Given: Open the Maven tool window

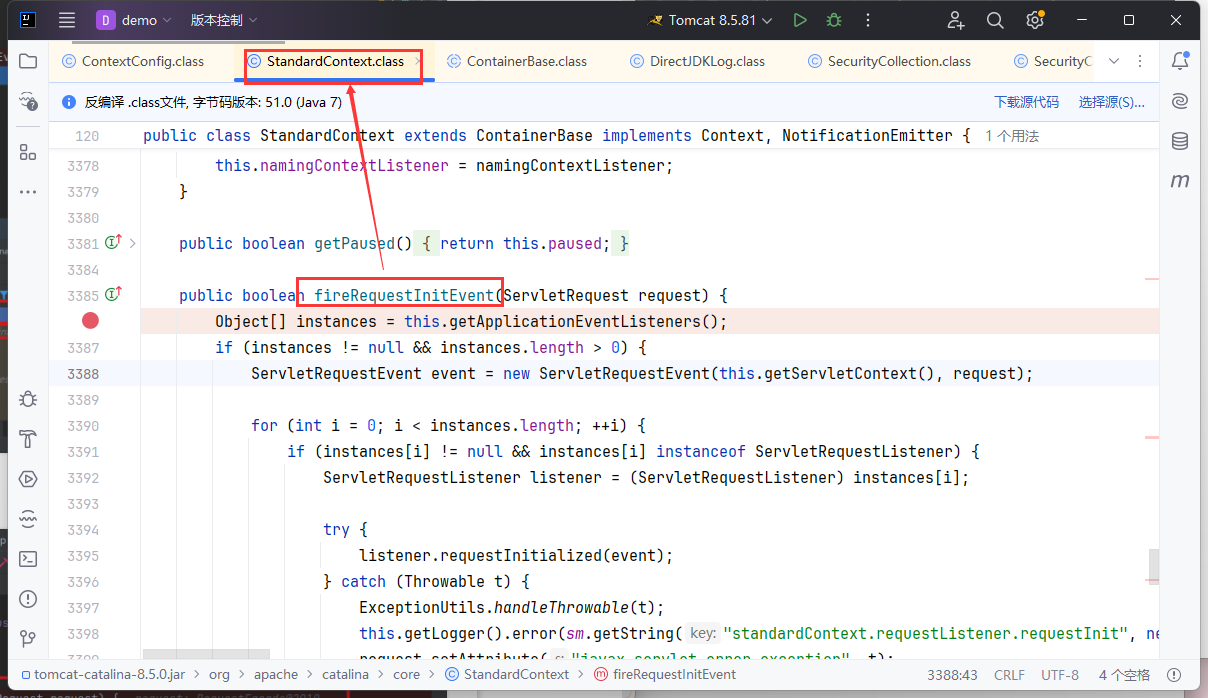Looking at the screenshot, I should pos(1180,181).
